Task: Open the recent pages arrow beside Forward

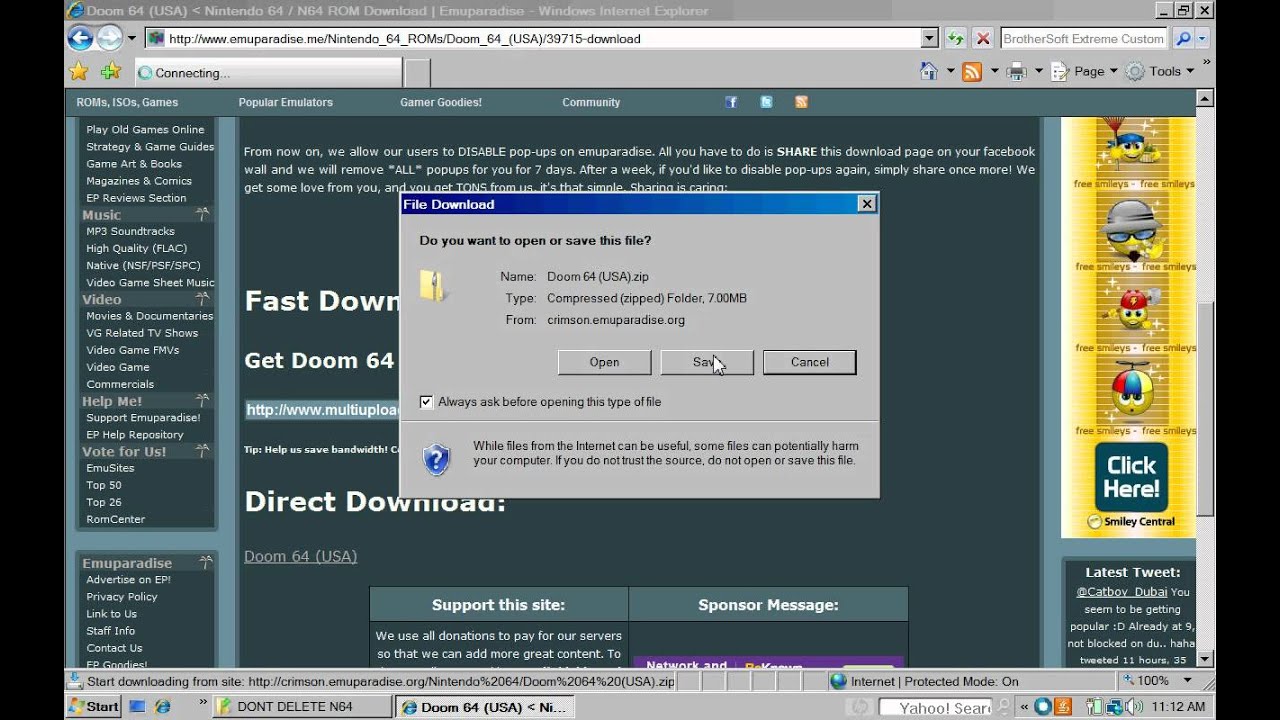Action: point(131,39)
